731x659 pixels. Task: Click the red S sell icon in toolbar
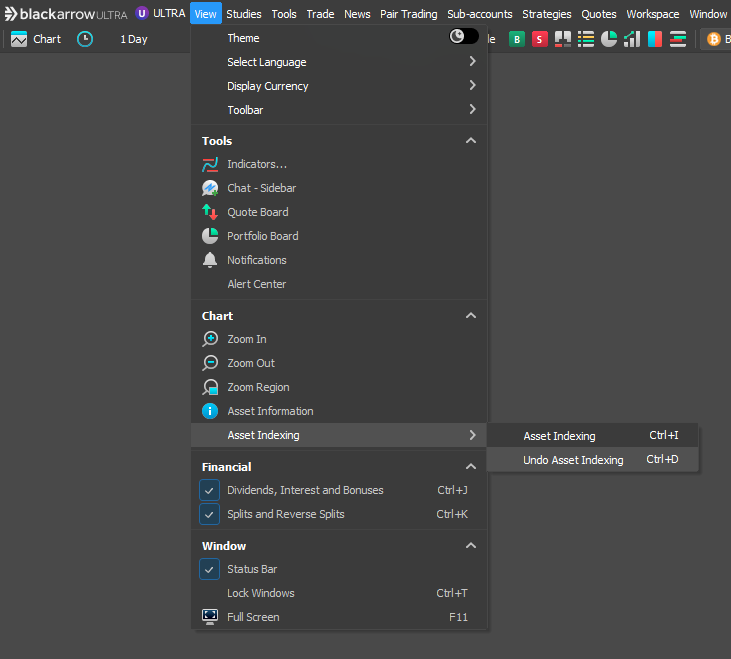540,39
